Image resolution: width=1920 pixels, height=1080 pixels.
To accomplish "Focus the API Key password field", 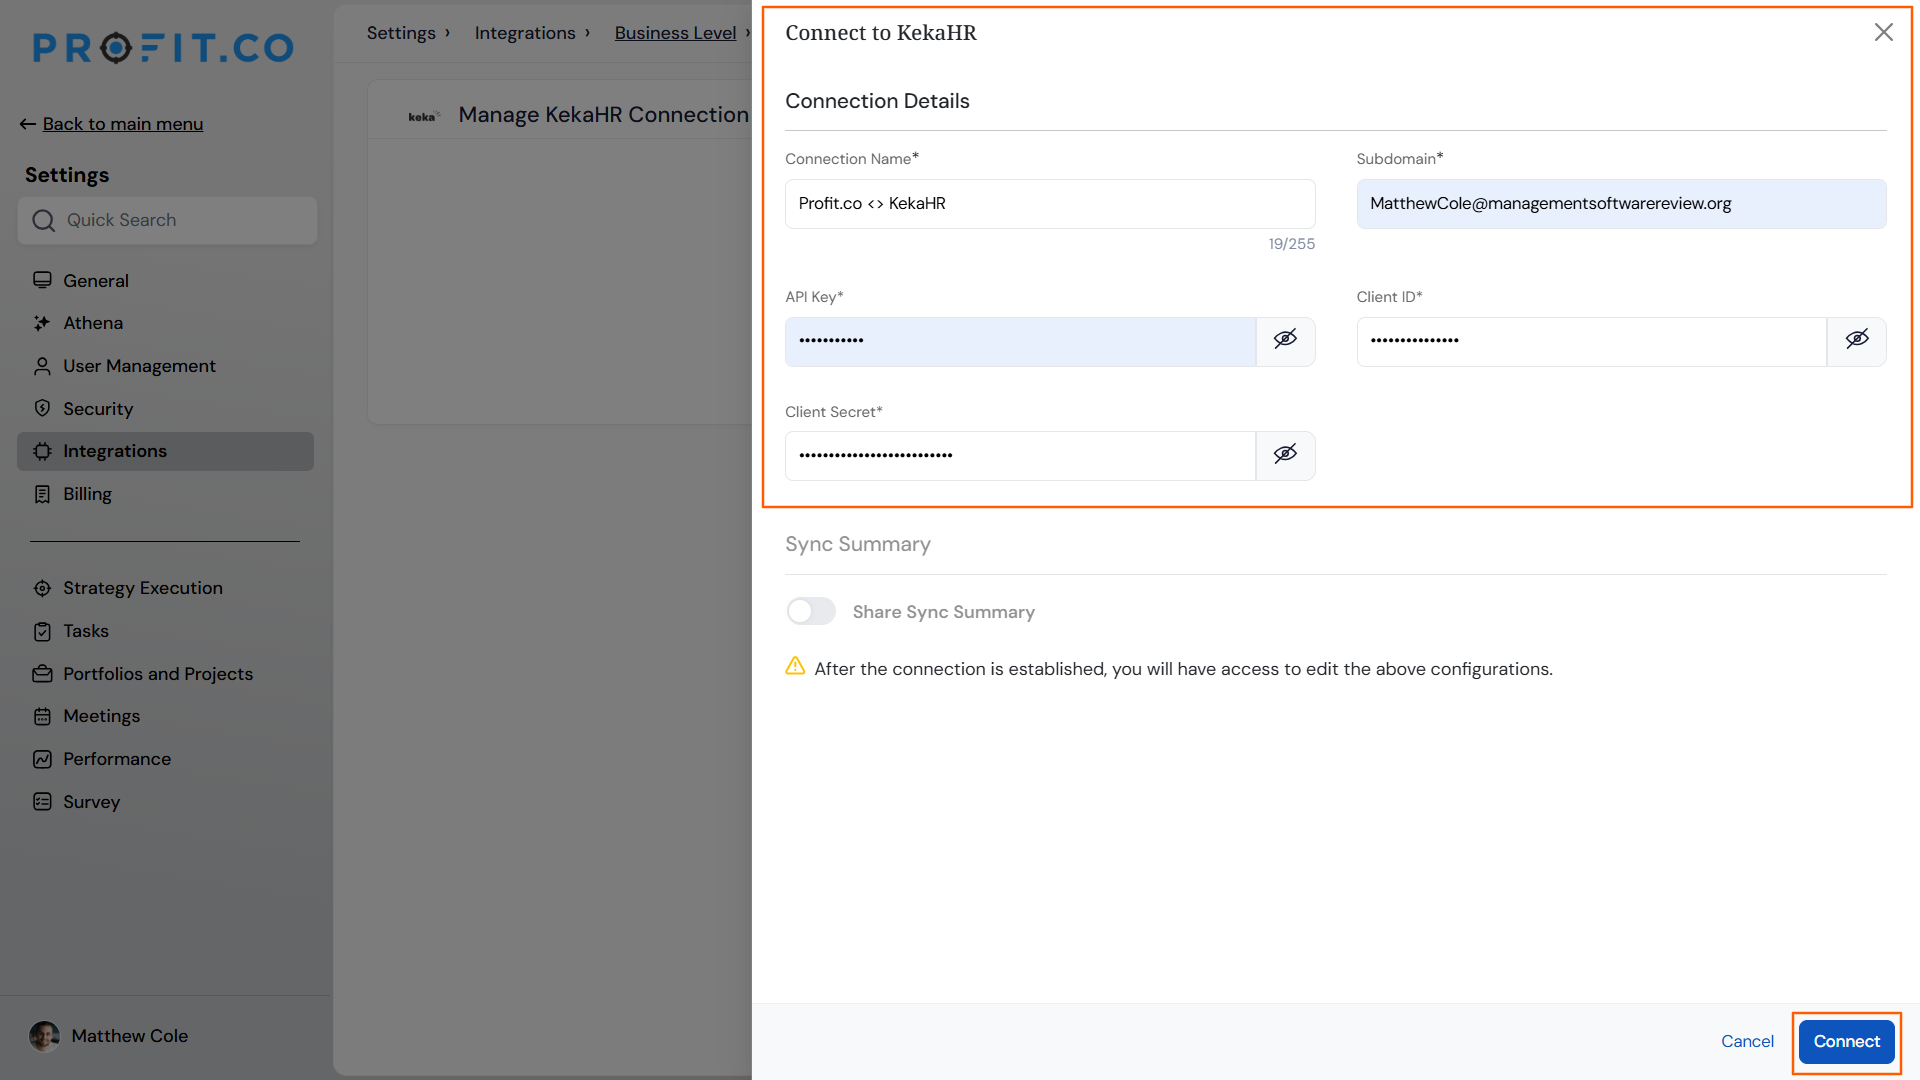I will [1020, 341].
